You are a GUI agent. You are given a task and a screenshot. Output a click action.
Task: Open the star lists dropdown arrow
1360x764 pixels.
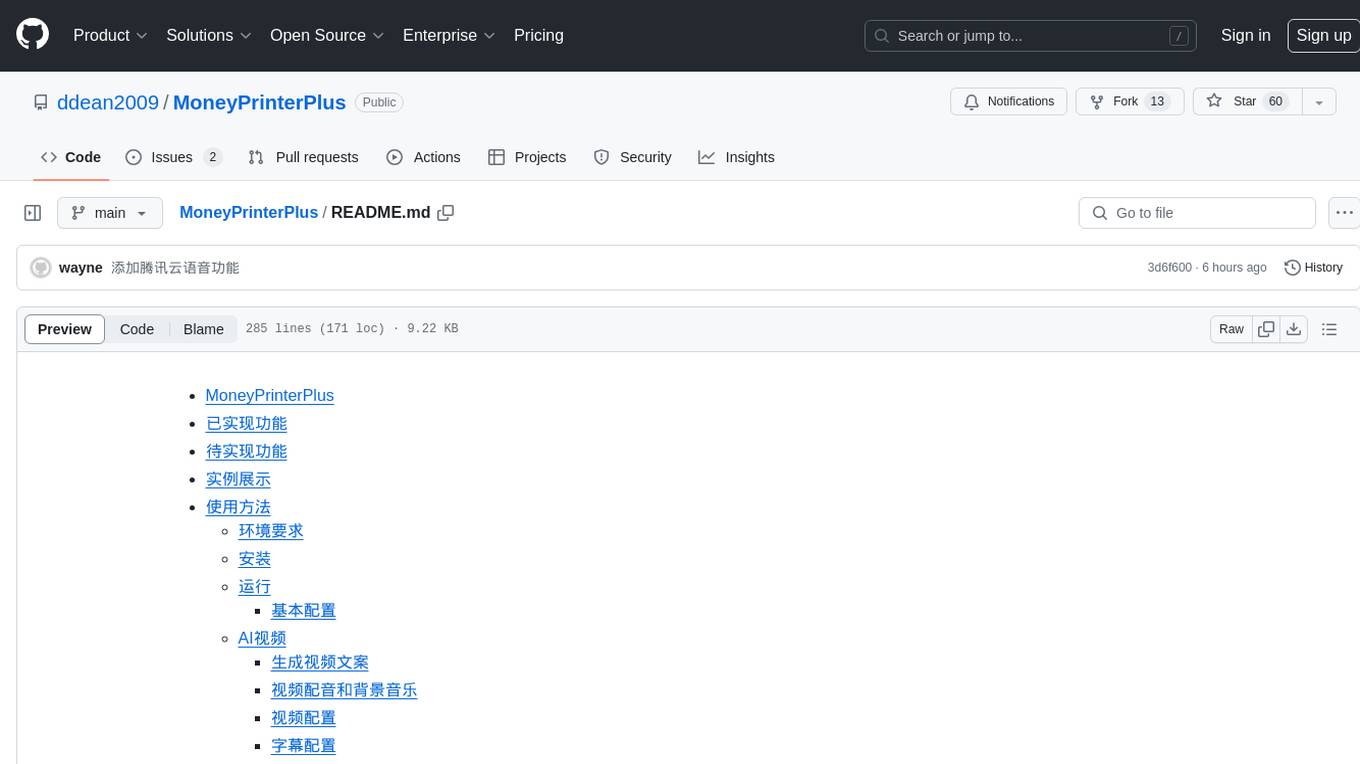click(1319, 102)
